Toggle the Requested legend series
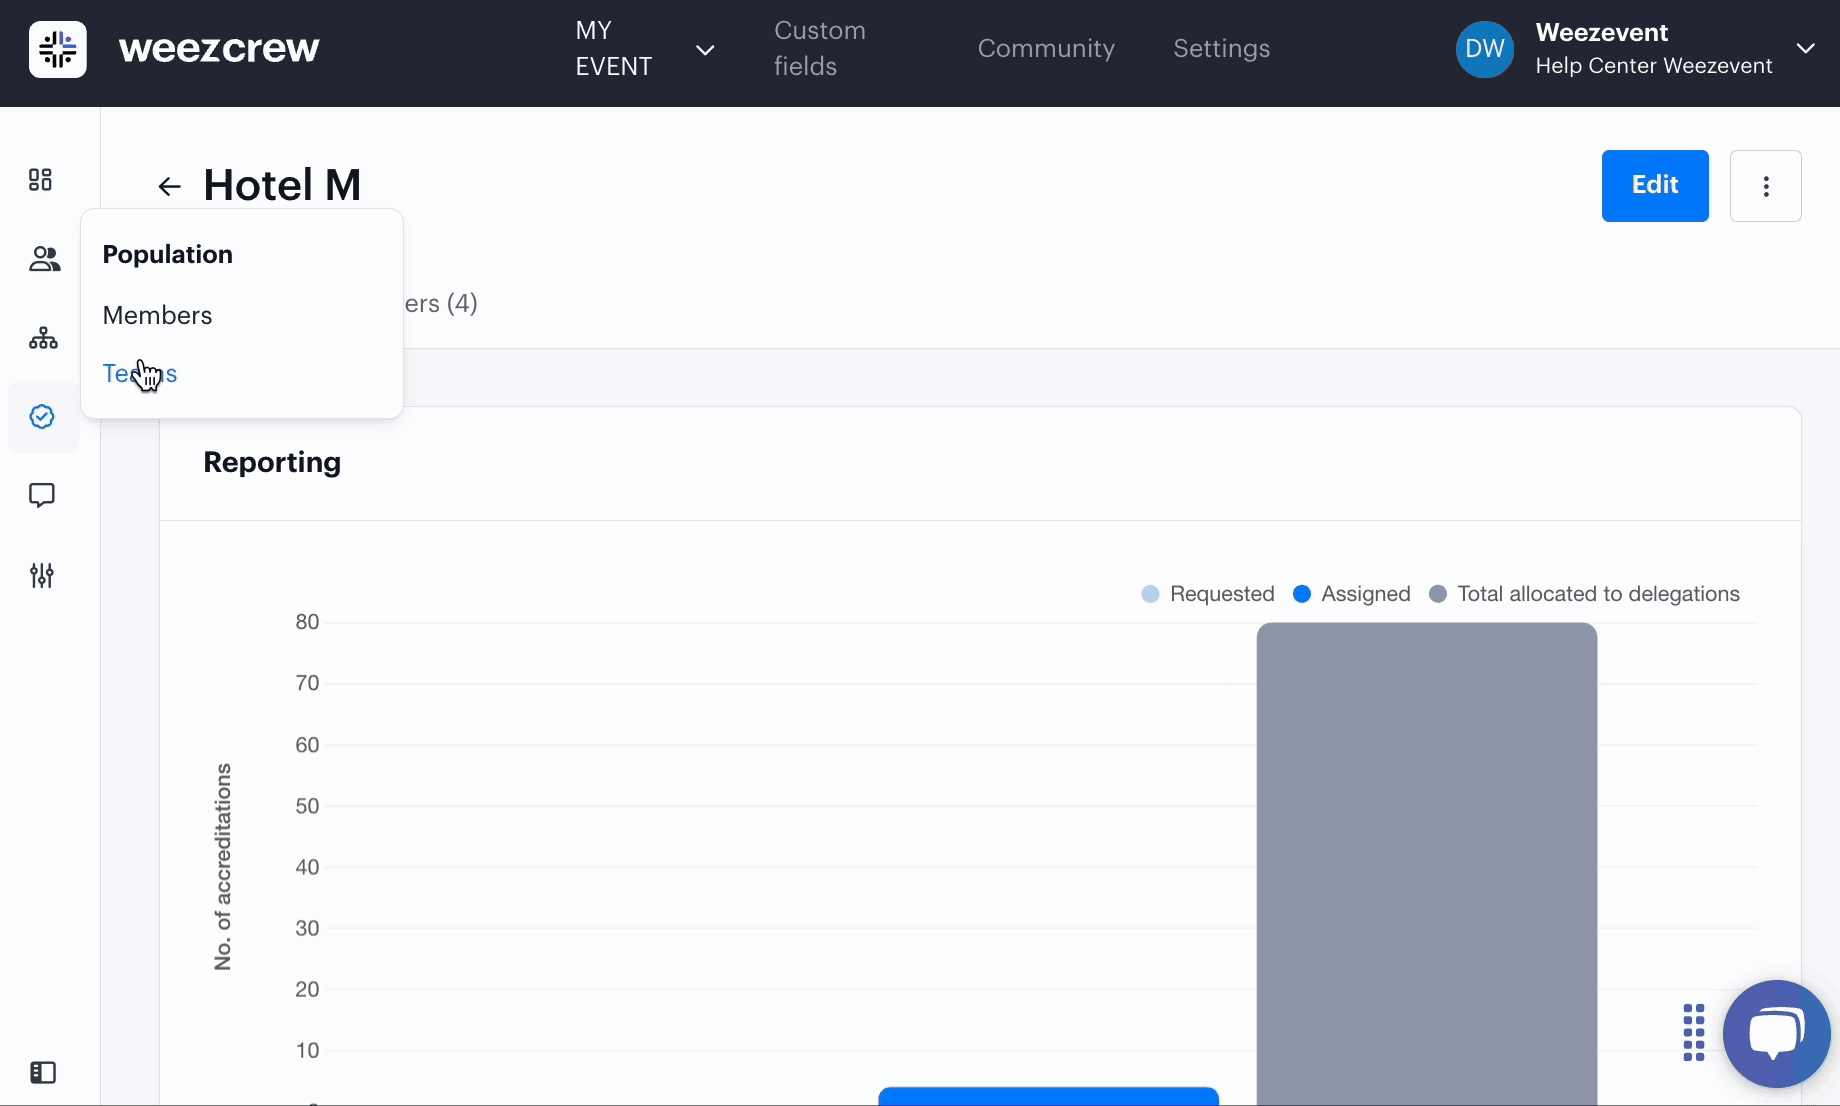This screenshot has width=1840, height=1106. [x=1208, y=594]
